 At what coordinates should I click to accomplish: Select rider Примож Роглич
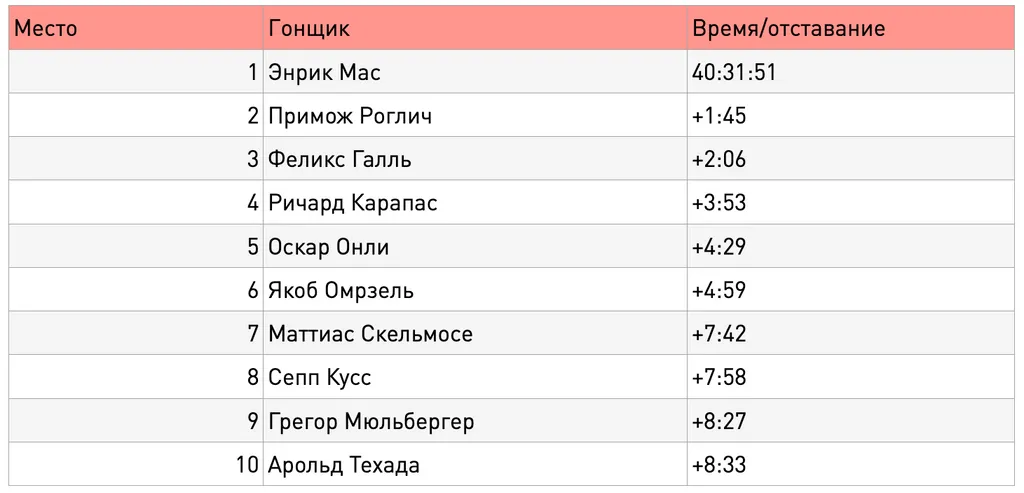click(349, 116)
